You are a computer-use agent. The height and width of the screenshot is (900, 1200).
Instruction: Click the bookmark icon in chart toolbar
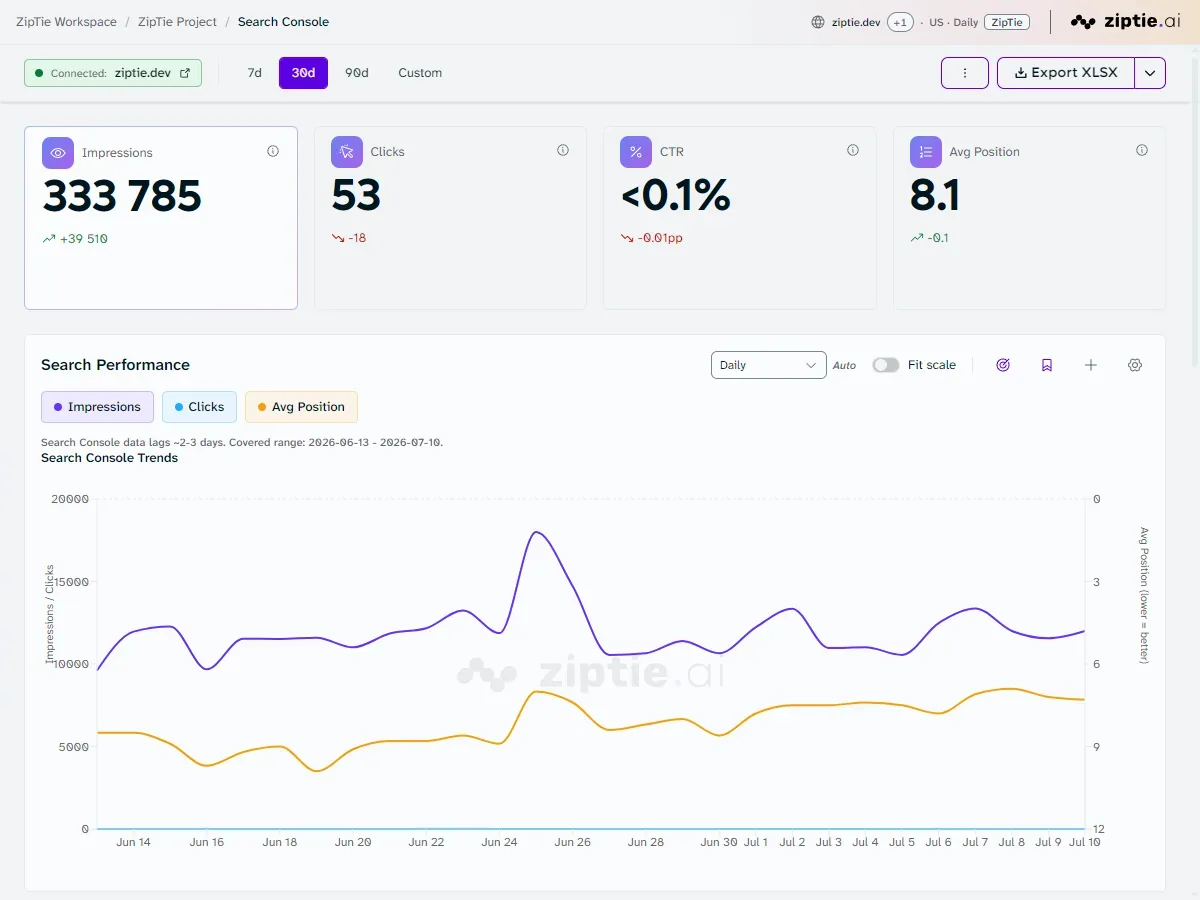click(1047, 365)
